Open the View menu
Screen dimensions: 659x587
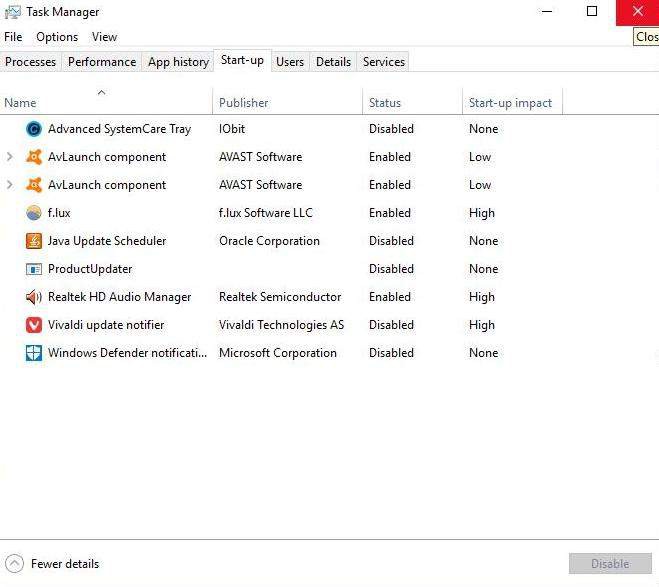[105, 37]
